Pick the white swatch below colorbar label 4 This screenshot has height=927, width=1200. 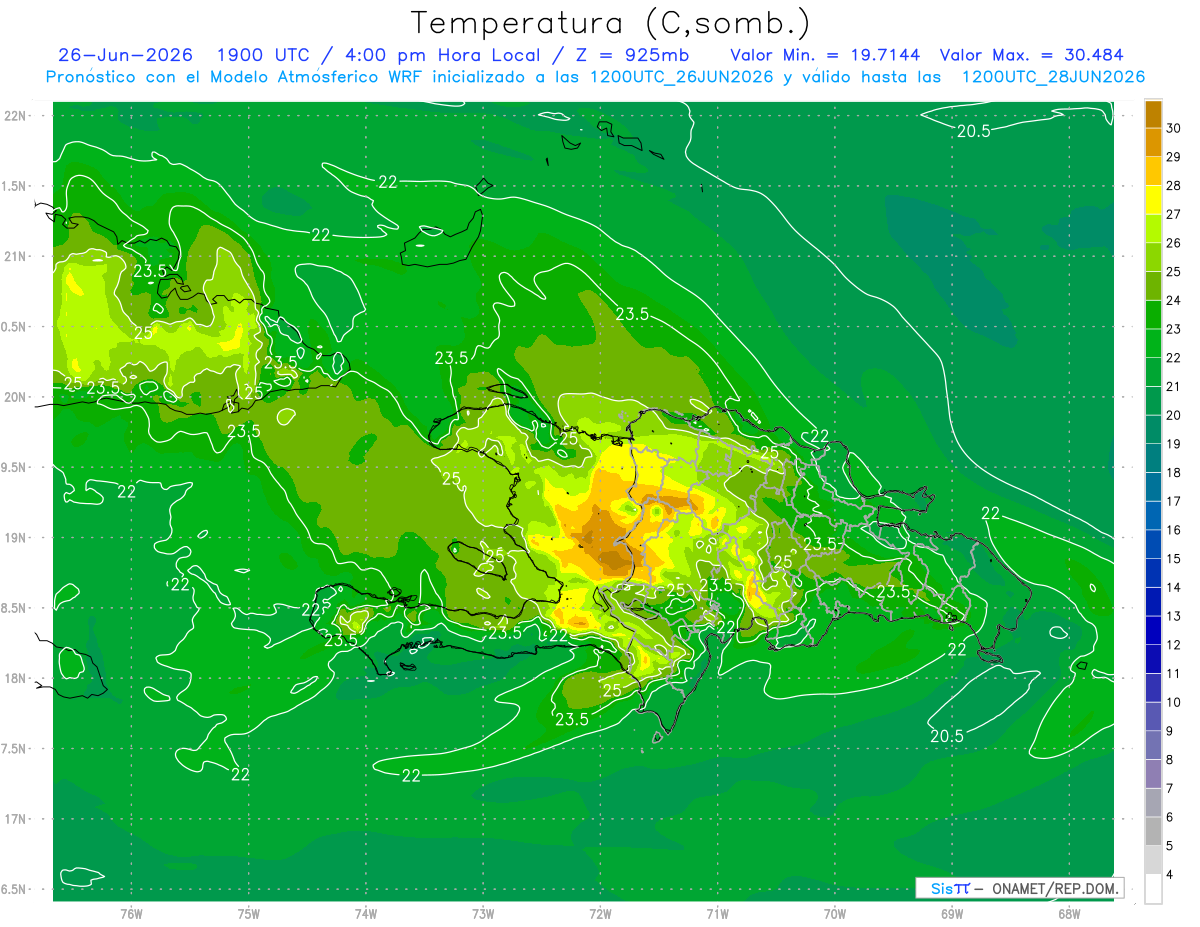coord(1153,889)
